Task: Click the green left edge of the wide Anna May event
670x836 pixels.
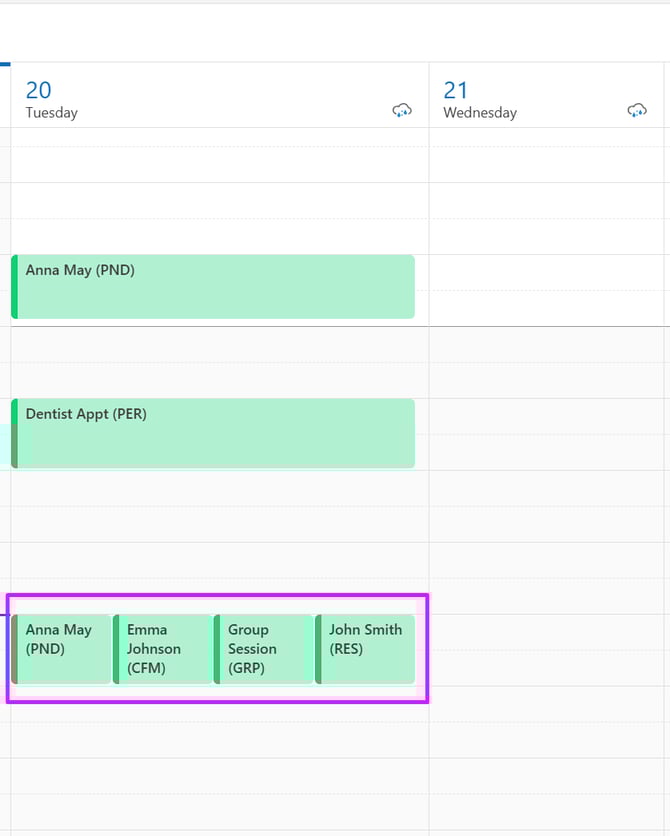Action: tap(14, 287)
